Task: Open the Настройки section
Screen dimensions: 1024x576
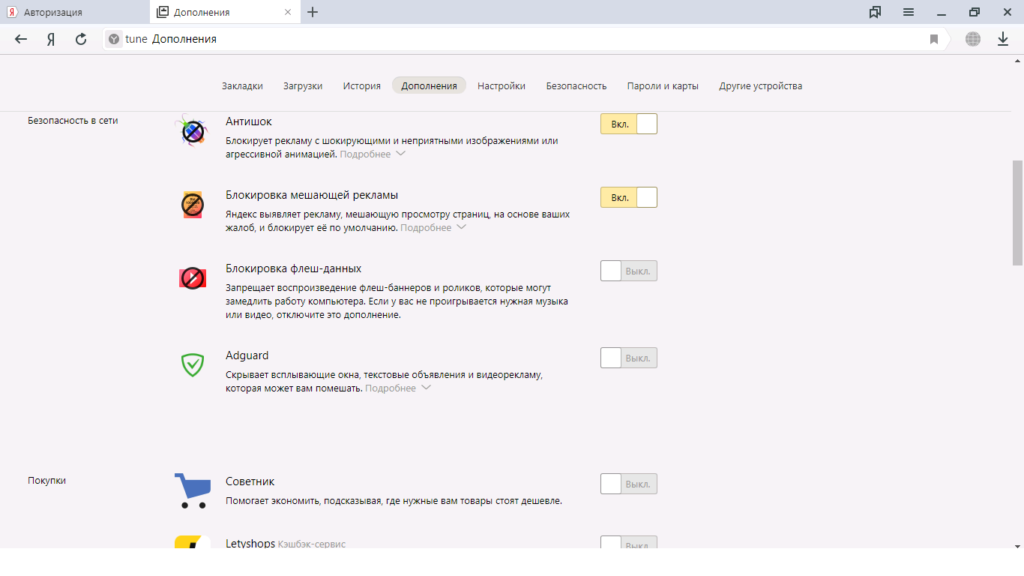Action: pos(501,86)
